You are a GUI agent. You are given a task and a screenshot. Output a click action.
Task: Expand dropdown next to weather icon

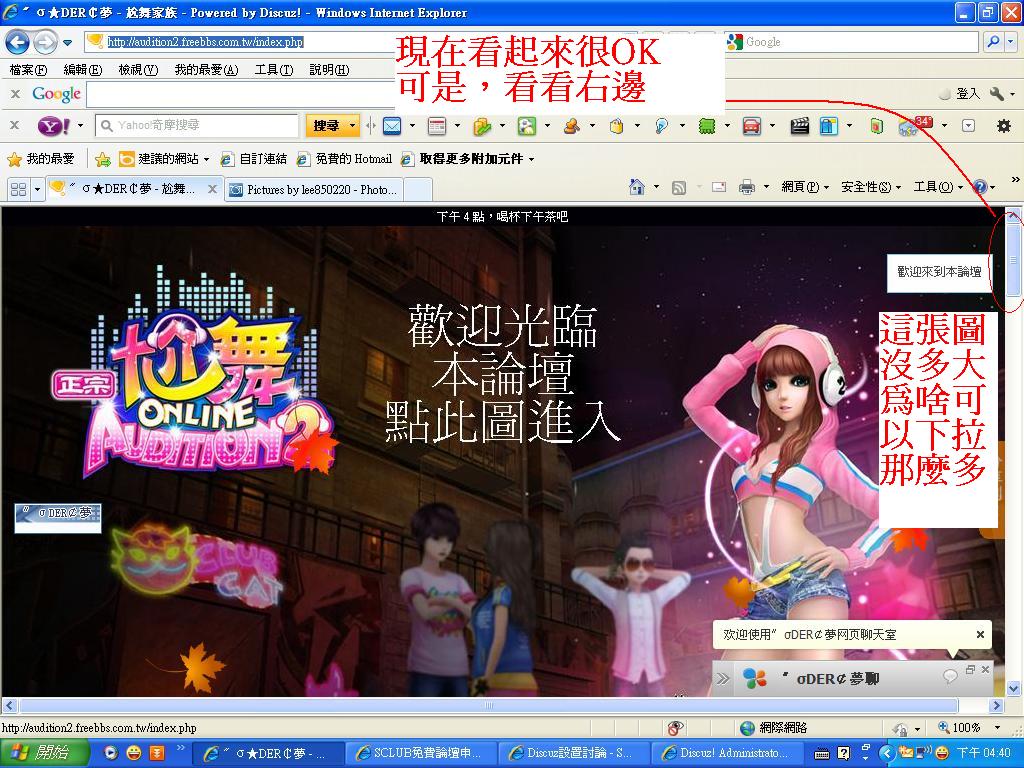(x=944, y=125)
